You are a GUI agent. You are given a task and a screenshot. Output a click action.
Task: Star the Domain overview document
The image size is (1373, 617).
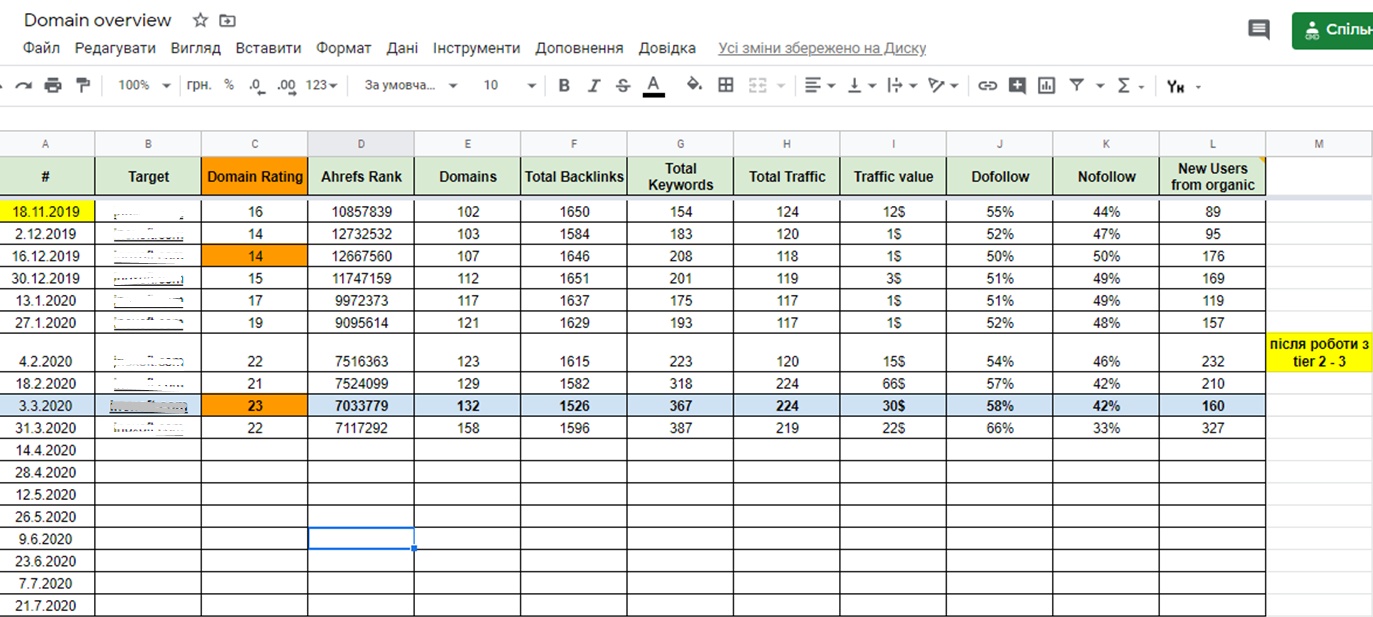200,20
